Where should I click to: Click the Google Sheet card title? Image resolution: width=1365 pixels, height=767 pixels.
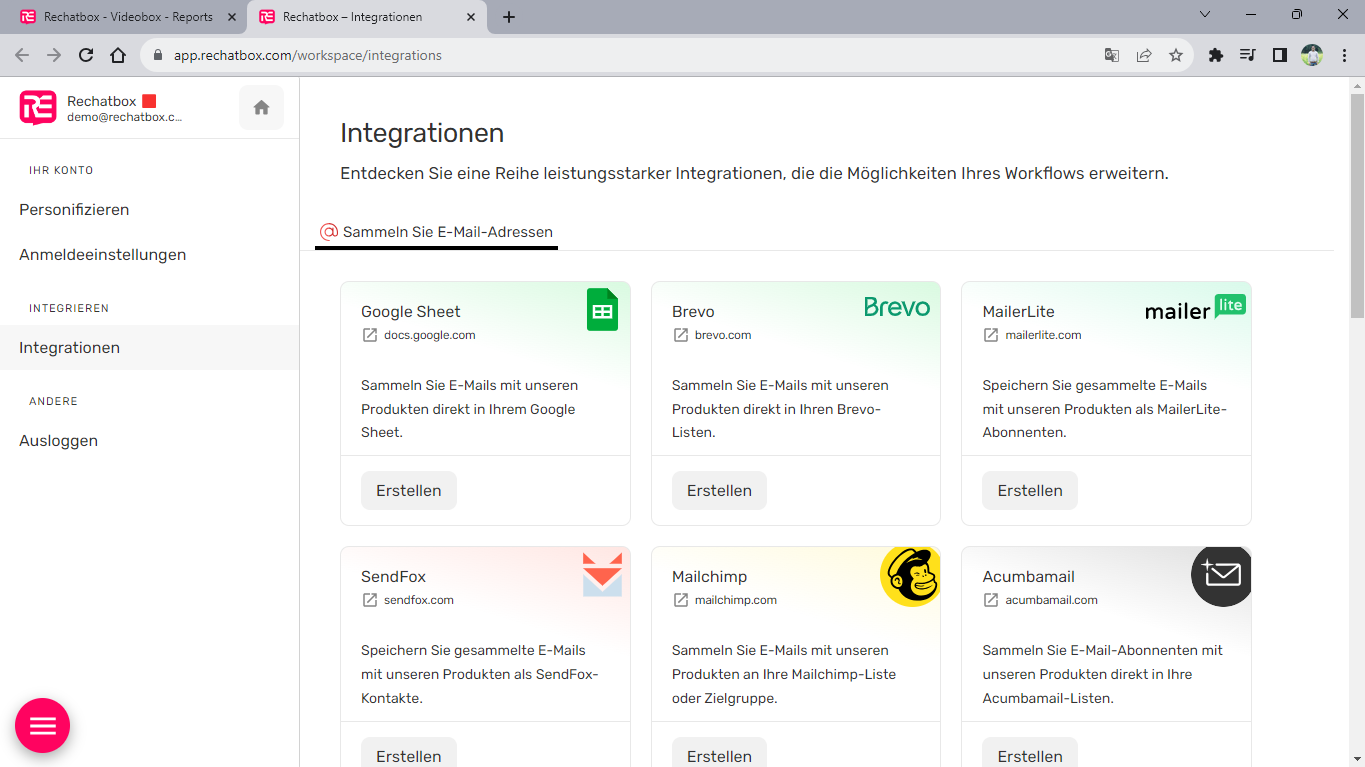[x=411, y=312]
